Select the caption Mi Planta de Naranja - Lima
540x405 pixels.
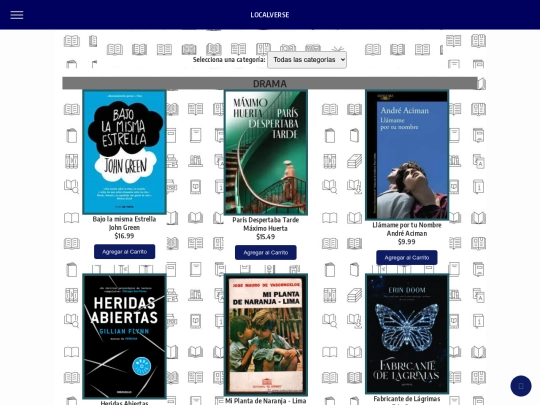[x=266, y=401]
